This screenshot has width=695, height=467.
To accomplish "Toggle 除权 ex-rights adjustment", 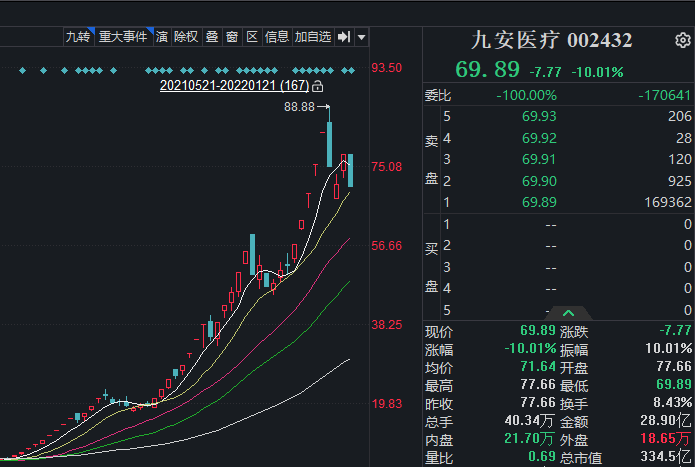I will pyautogui.click(x=186, y=37).
